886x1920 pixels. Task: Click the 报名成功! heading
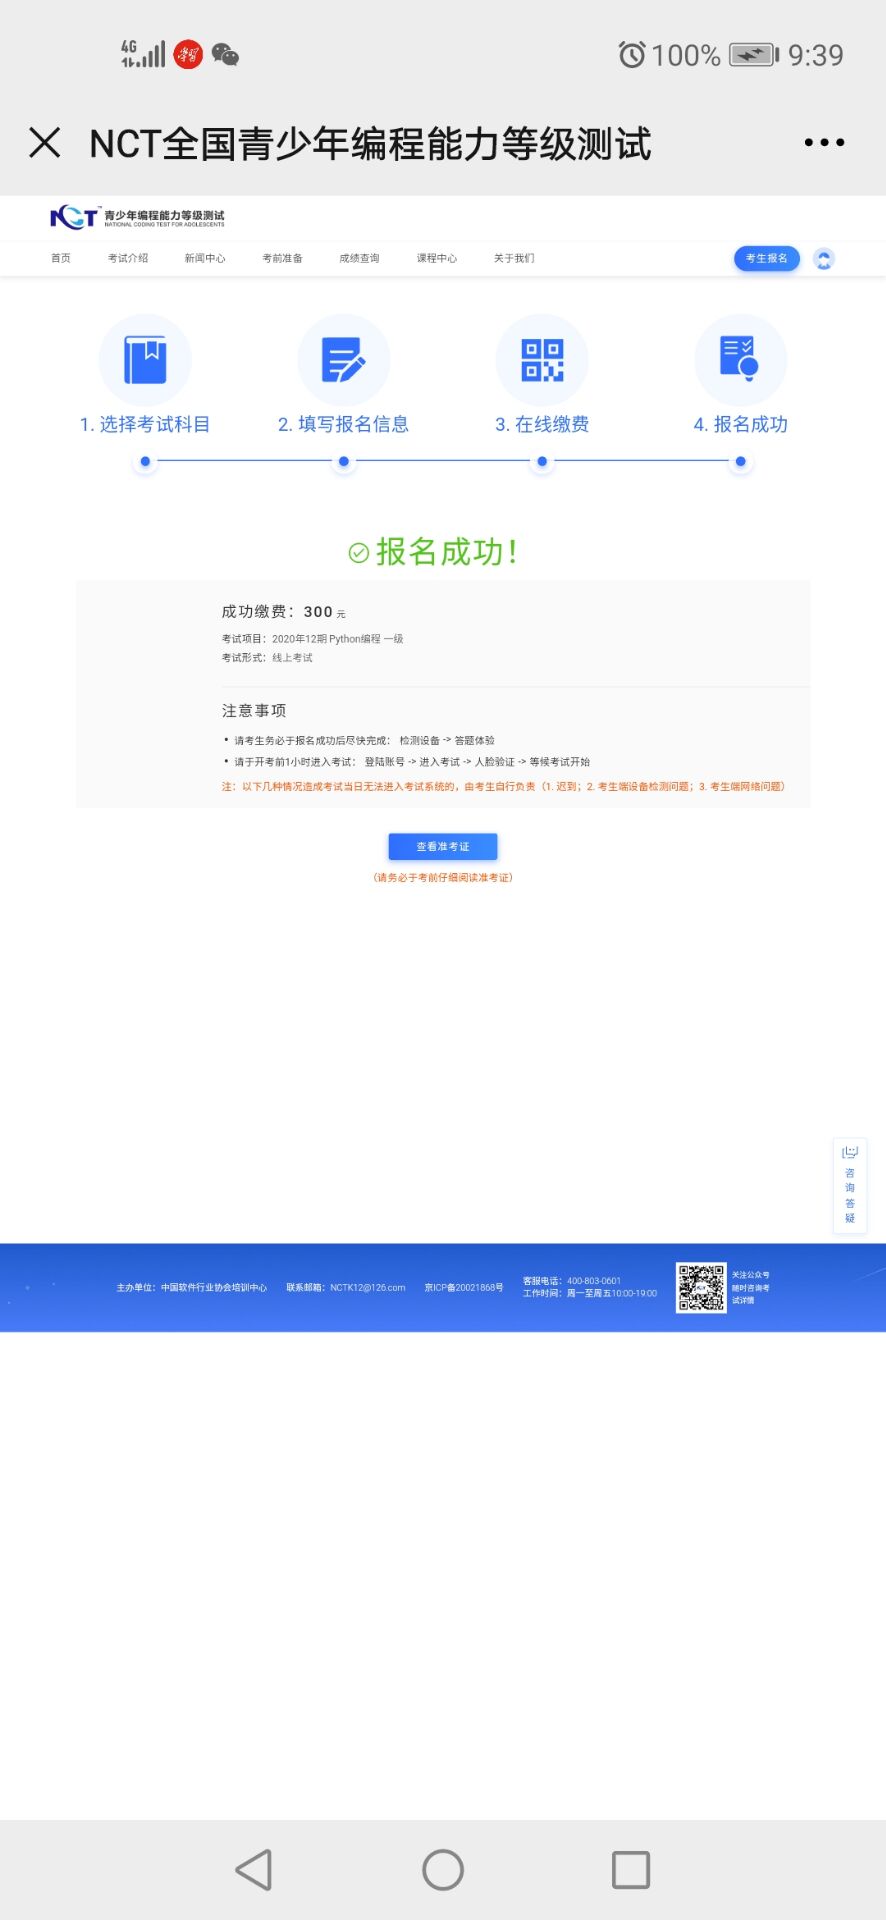coord(446,552)
